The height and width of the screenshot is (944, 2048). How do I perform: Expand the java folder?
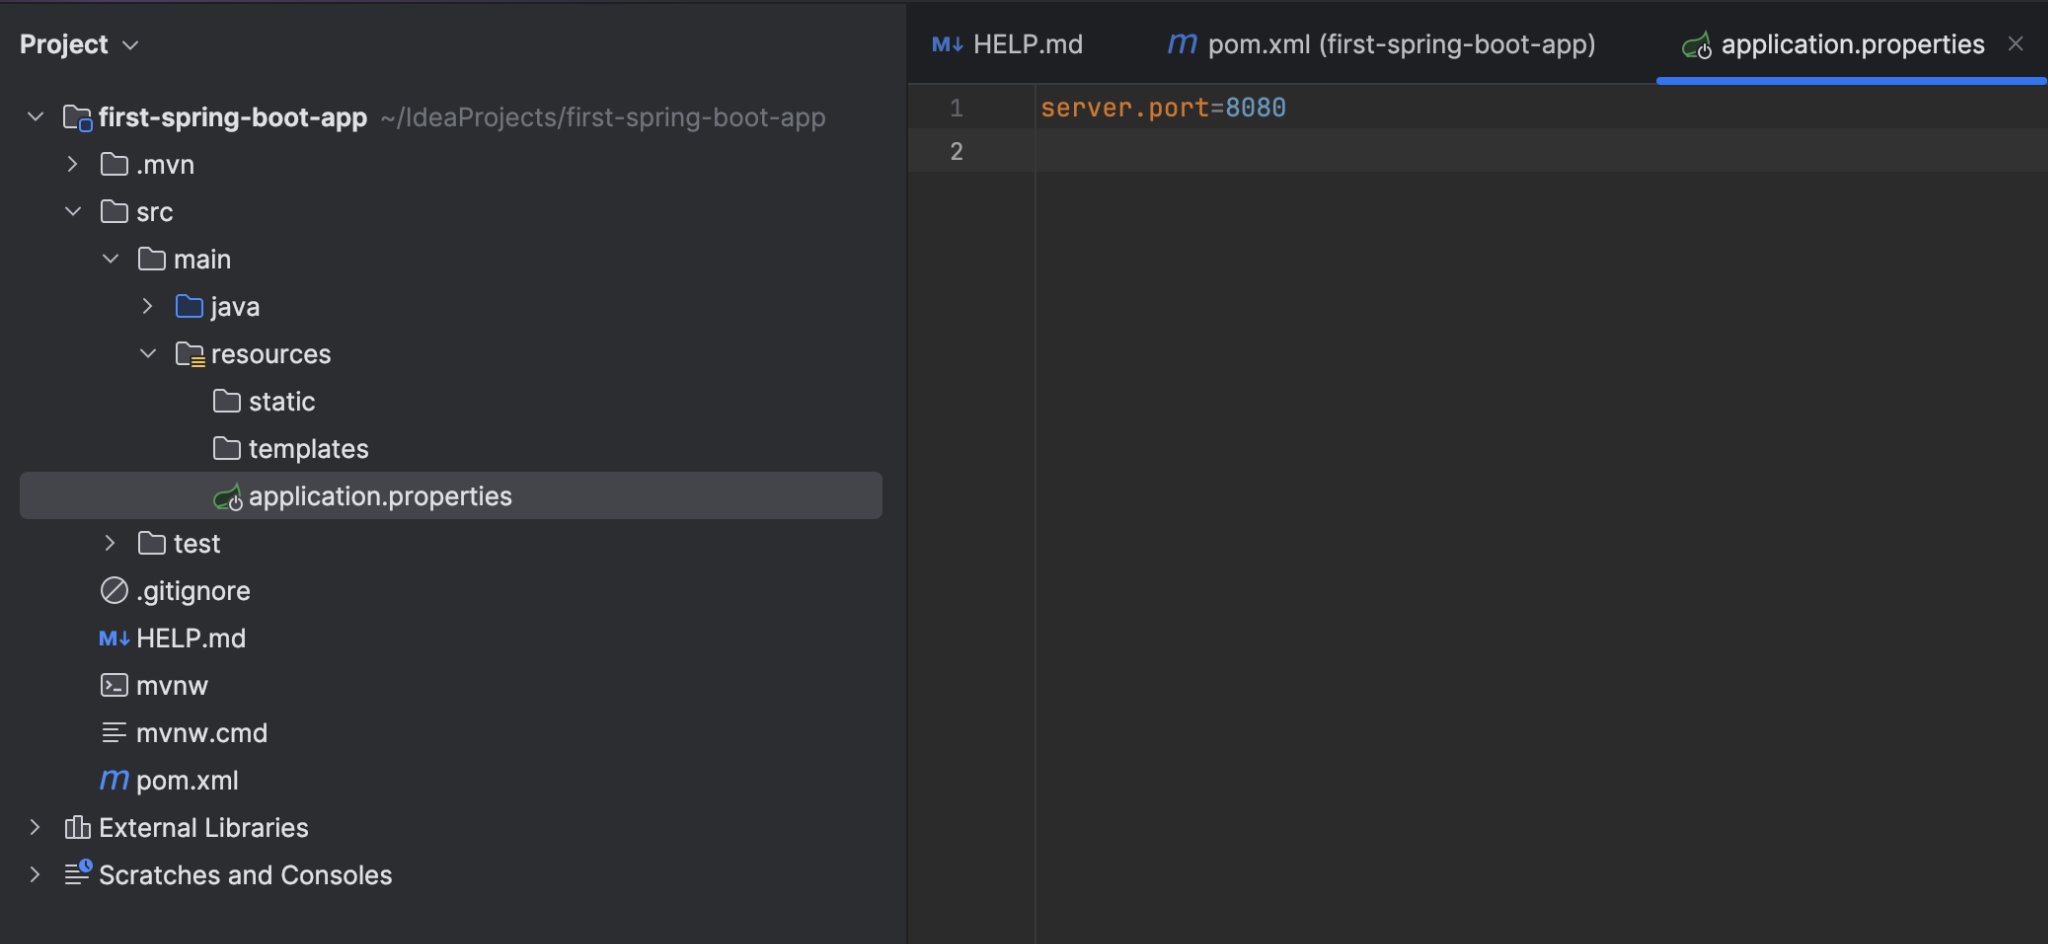click(x=148, y=306)
